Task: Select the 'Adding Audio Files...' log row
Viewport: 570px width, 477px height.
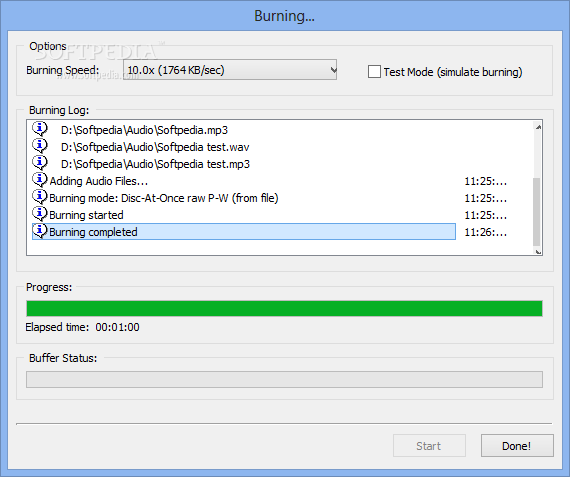Action: click(x=244, y=181)
